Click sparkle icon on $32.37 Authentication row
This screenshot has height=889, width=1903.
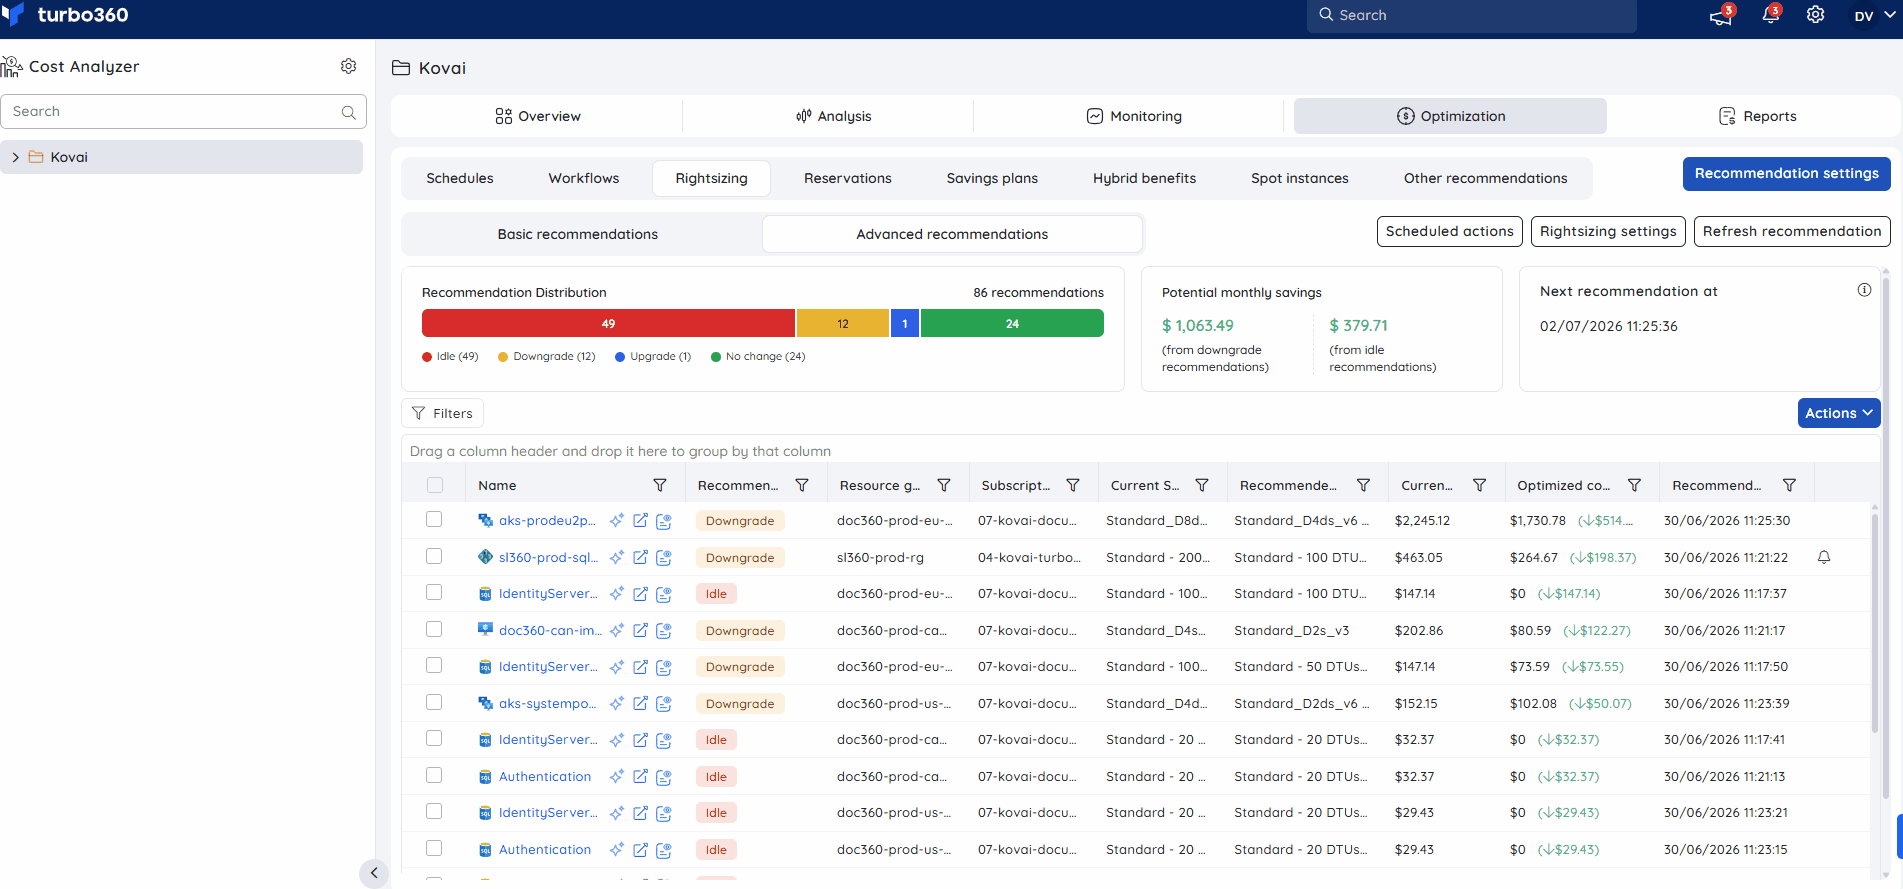[x=617, y=777]
